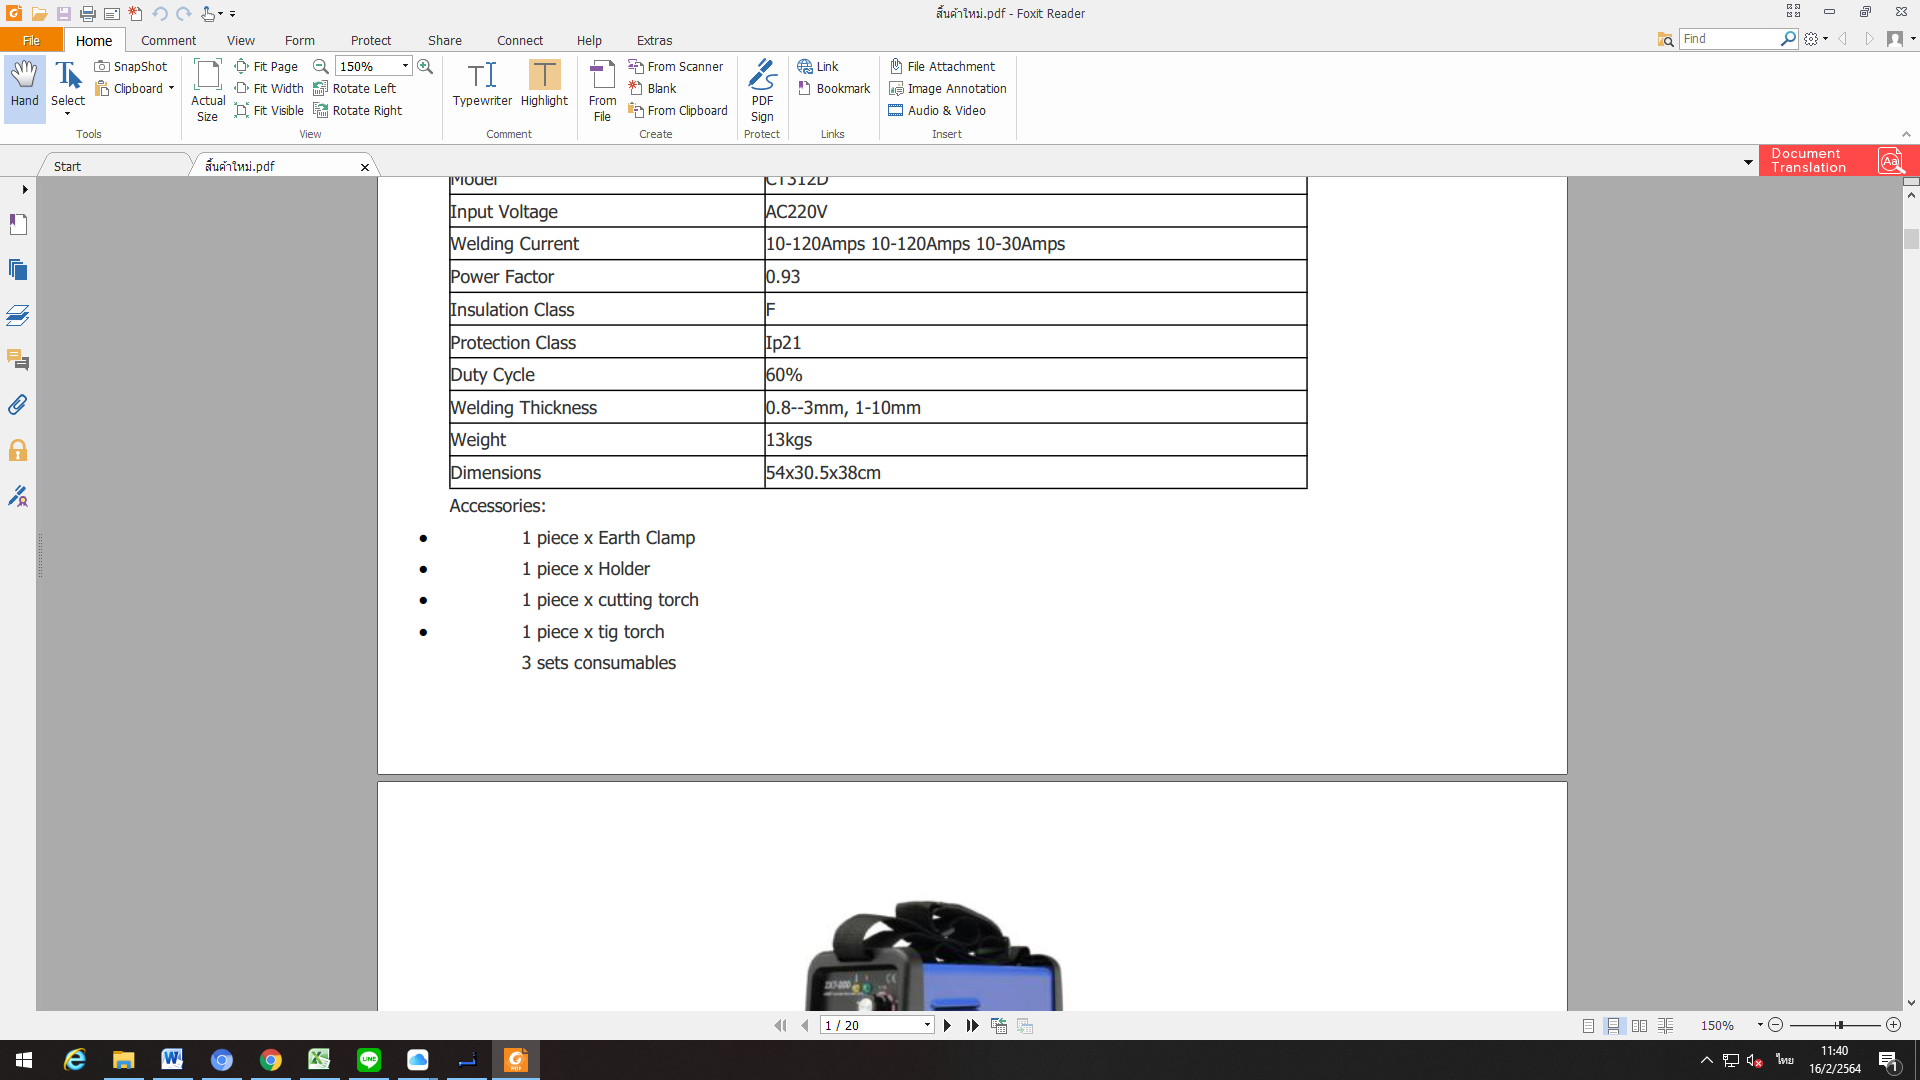Open the page number dropdown
Screen dimensions: 1920x1080
coord(927,1025)
